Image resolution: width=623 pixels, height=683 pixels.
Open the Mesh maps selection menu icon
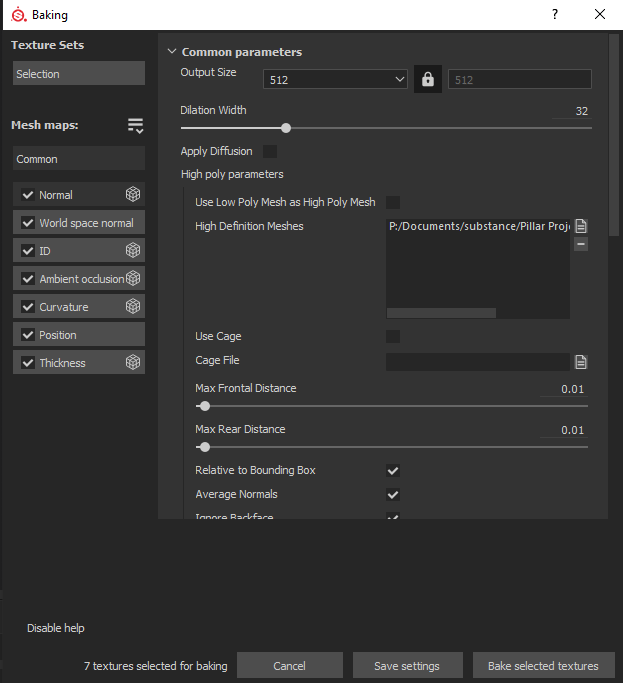(x=135, y=125)
